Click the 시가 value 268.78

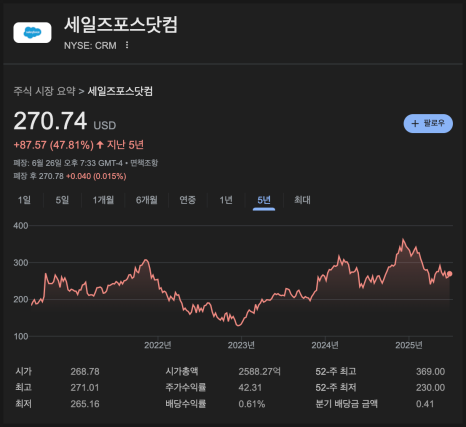[x=85, y=372]
